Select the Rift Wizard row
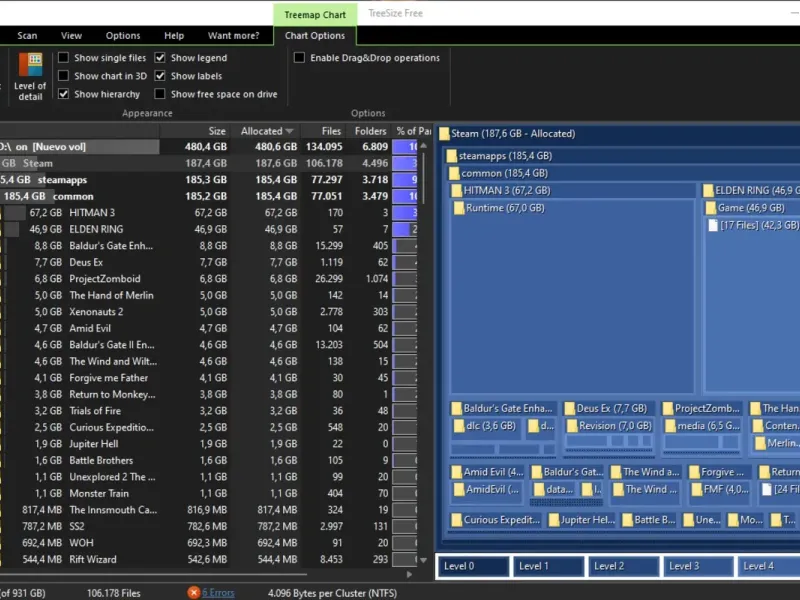The height and width of the screenshot is (600, 800). tap(209, 559)
